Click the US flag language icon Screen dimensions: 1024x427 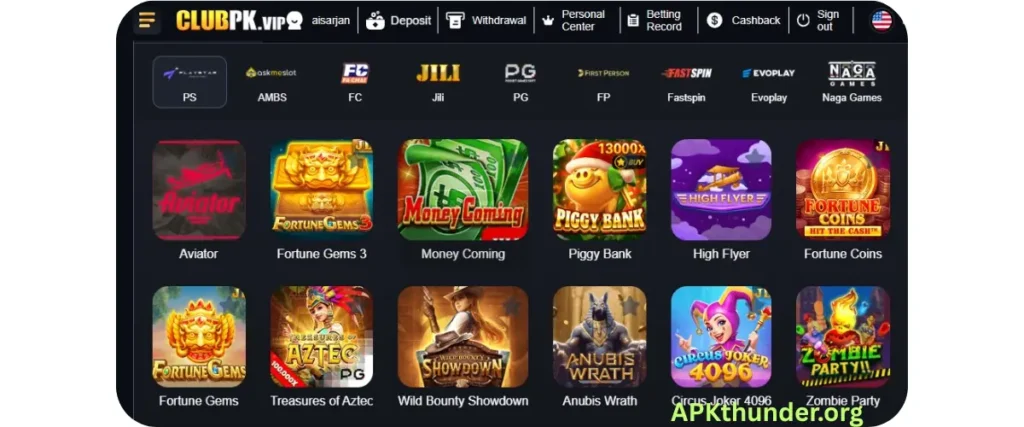(882, 21)
